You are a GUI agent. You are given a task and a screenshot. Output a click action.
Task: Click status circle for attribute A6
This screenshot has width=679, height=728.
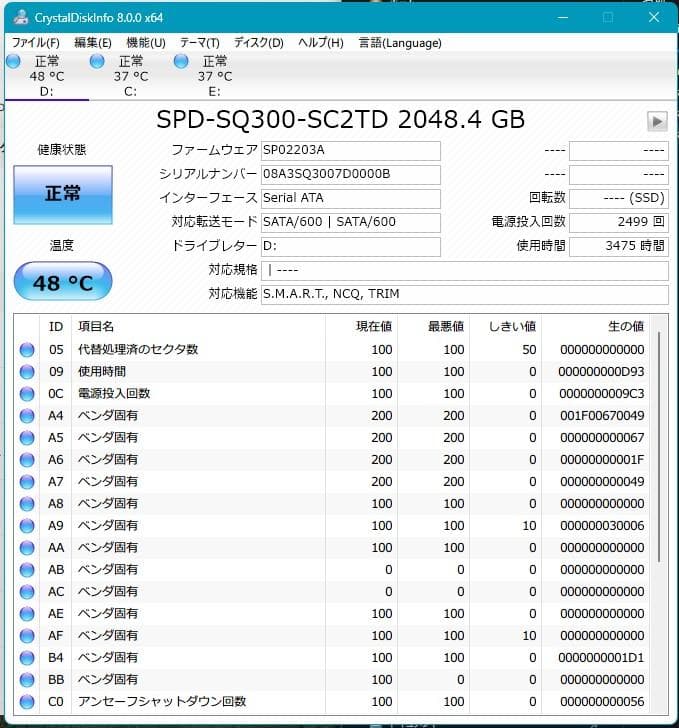pyautogui.click(x=27, y=460)
